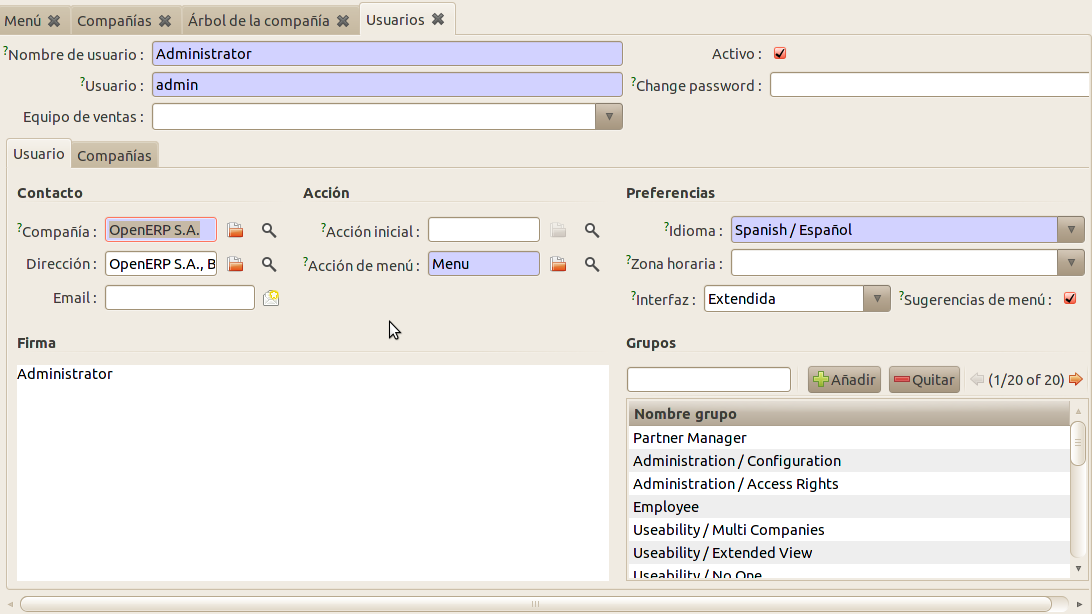1092x614 pixels.
Task: Search icon next to Acción inicial
Action: click(x=592, y=230)
